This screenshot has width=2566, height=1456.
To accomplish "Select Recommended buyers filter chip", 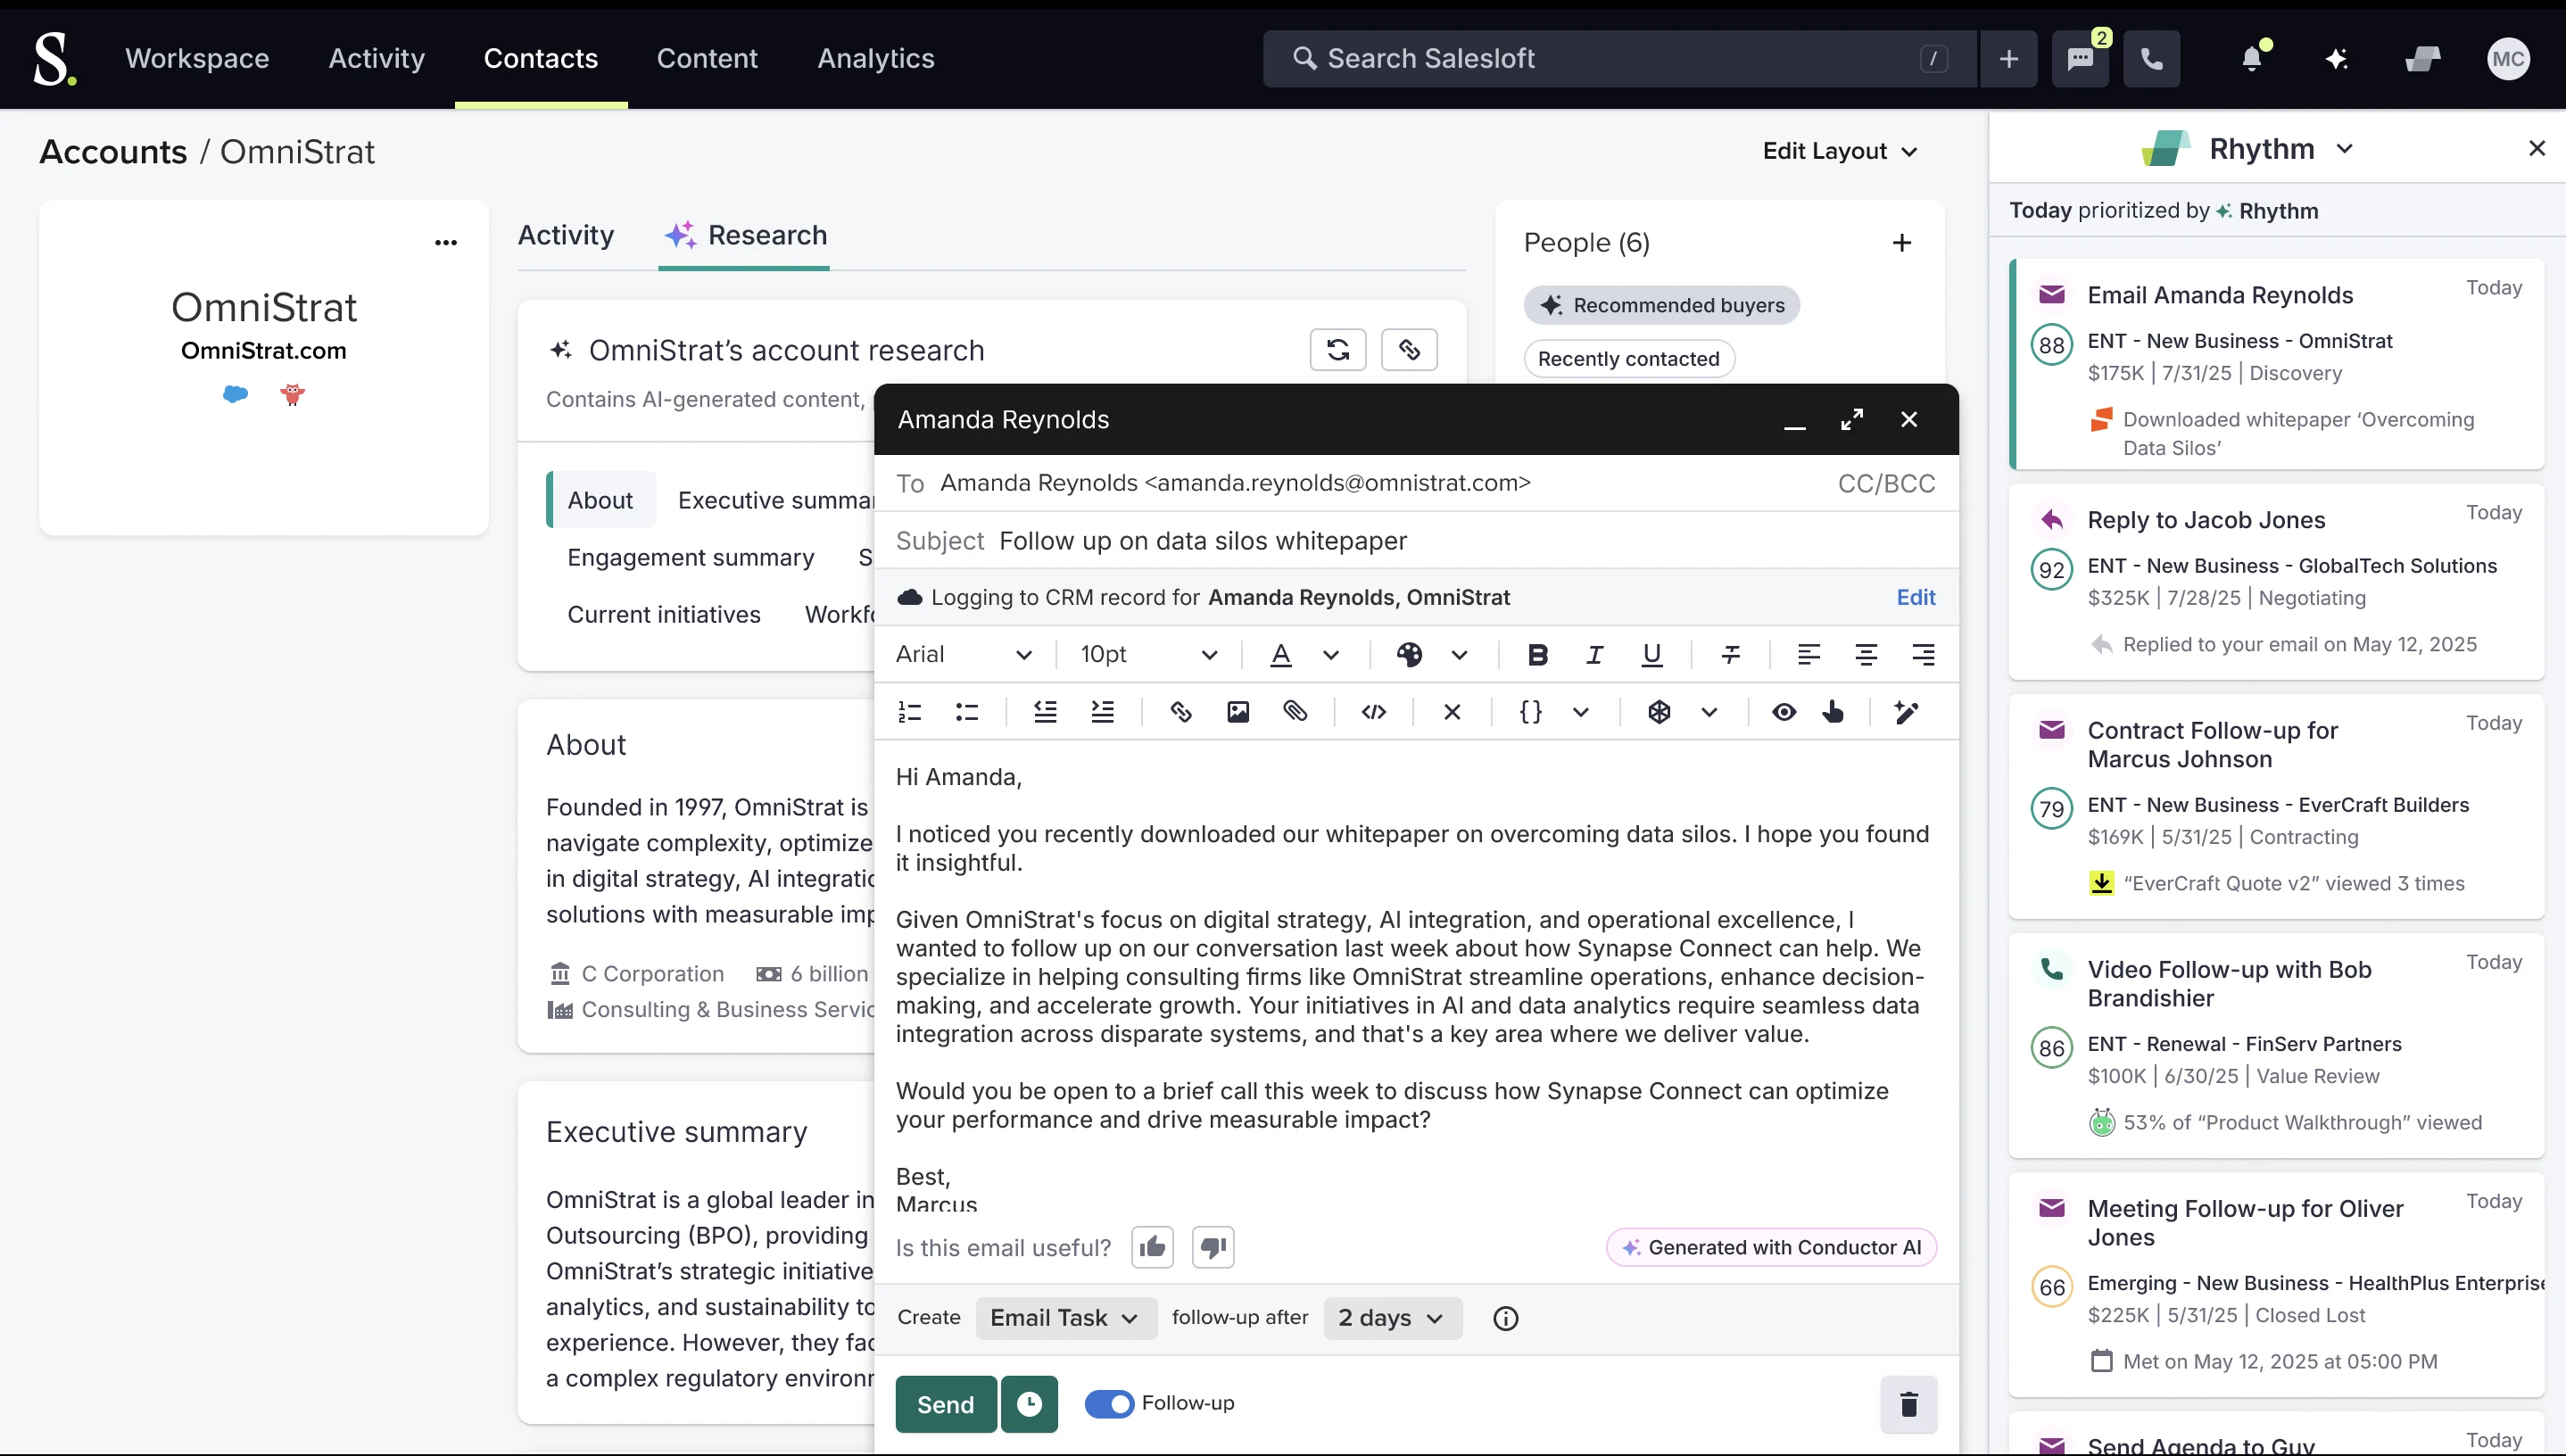I will point(1662,305).
